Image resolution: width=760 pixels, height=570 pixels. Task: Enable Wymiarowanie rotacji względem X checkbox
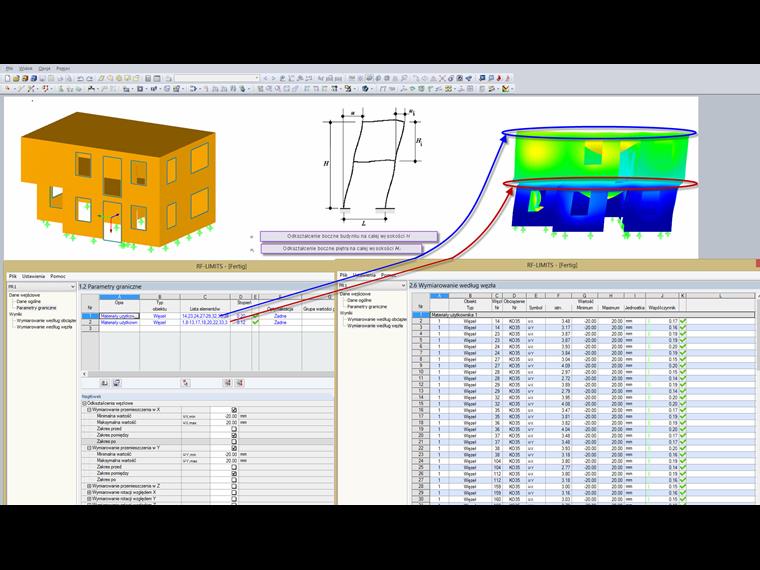pos(234,492)
